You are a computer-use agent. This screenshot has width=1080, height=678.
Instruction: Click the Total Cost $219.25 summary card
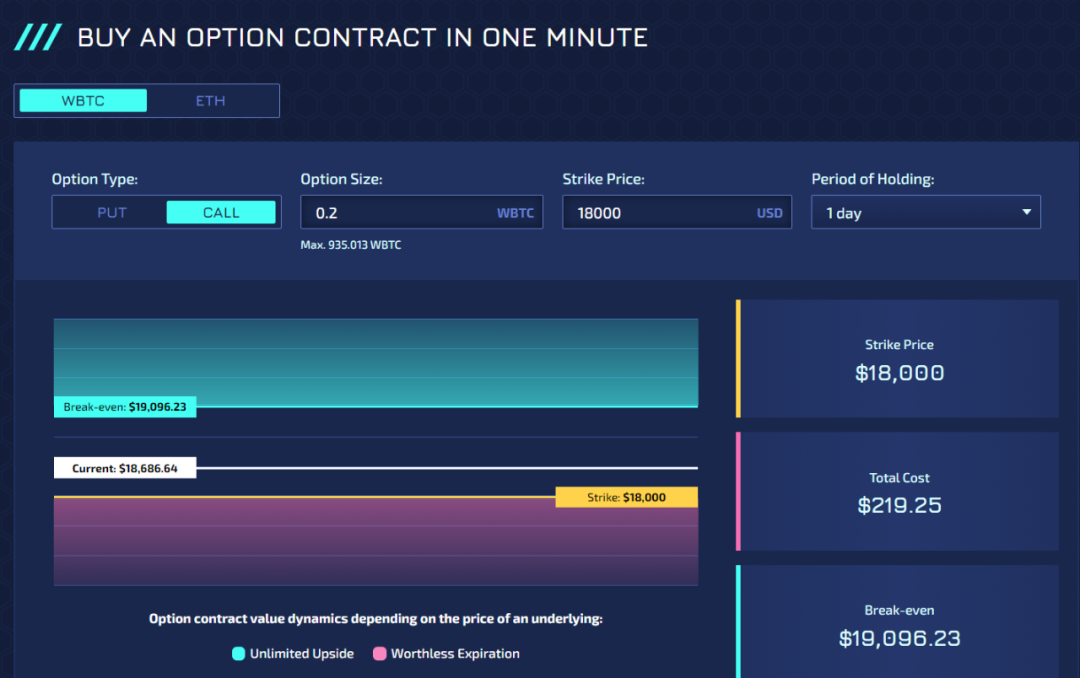tap(898, 492)
